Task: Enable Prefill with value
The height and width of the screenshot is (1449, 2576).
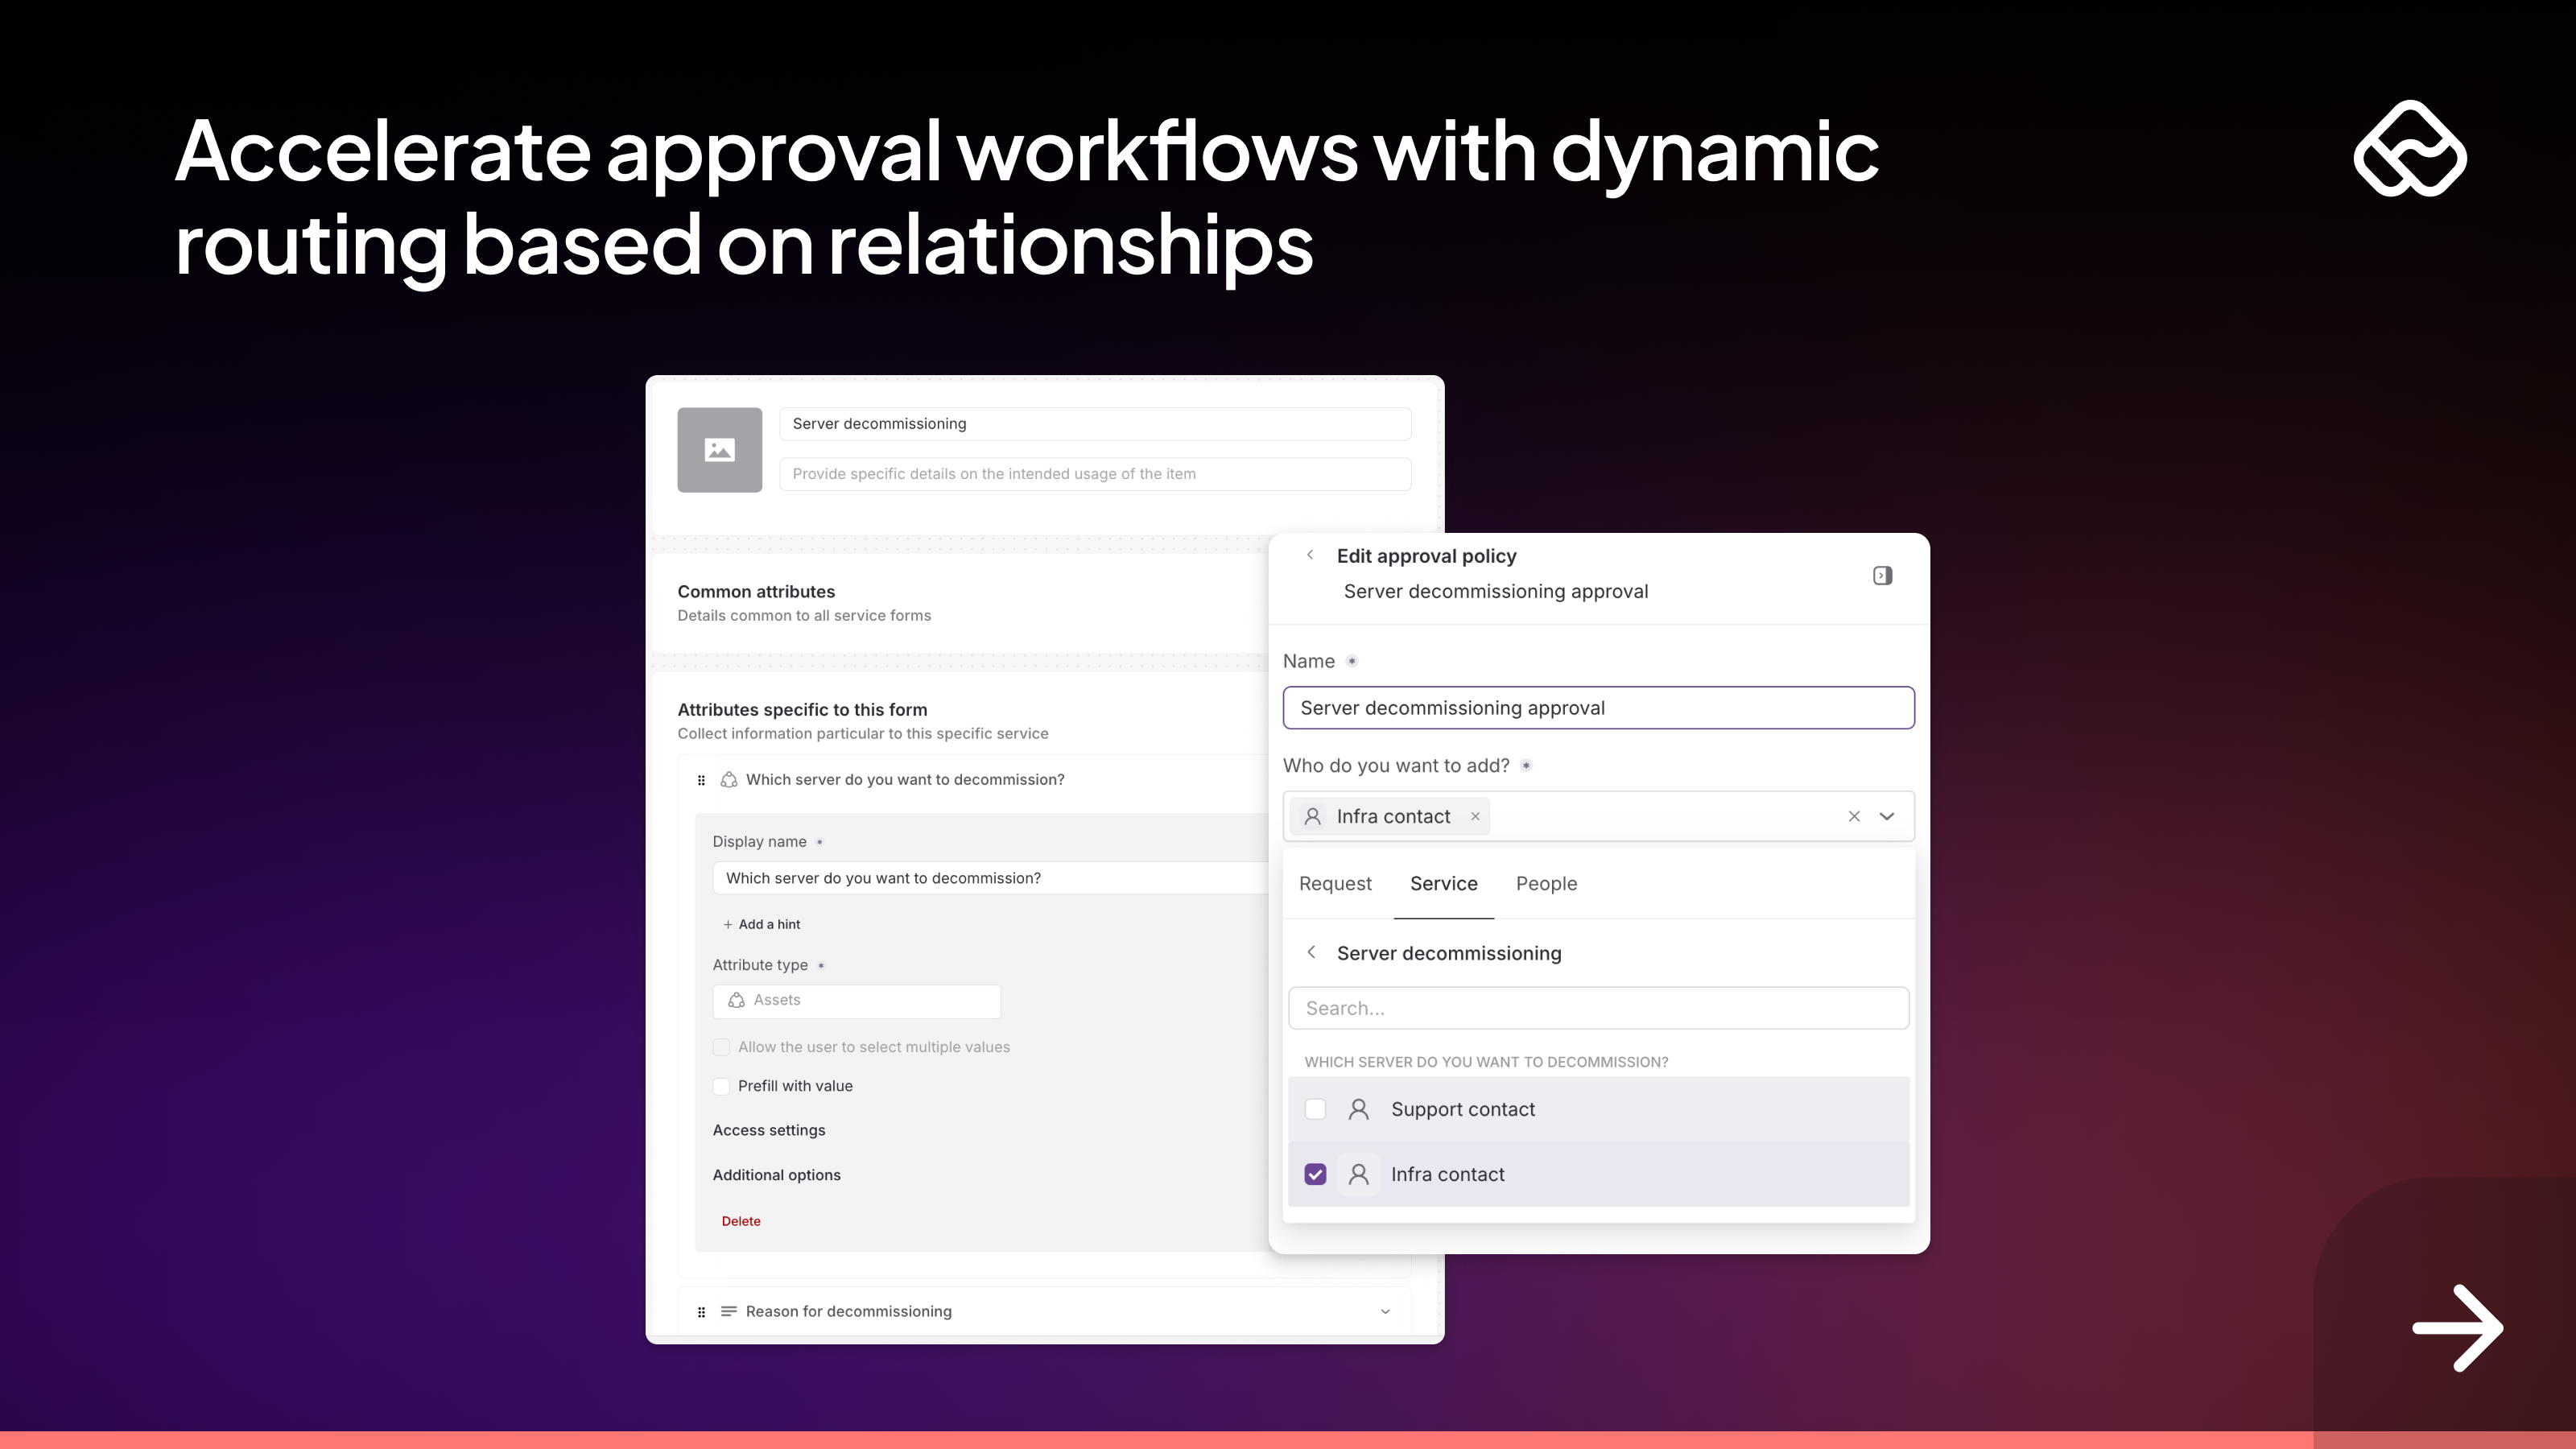Action: point(721,1086)
